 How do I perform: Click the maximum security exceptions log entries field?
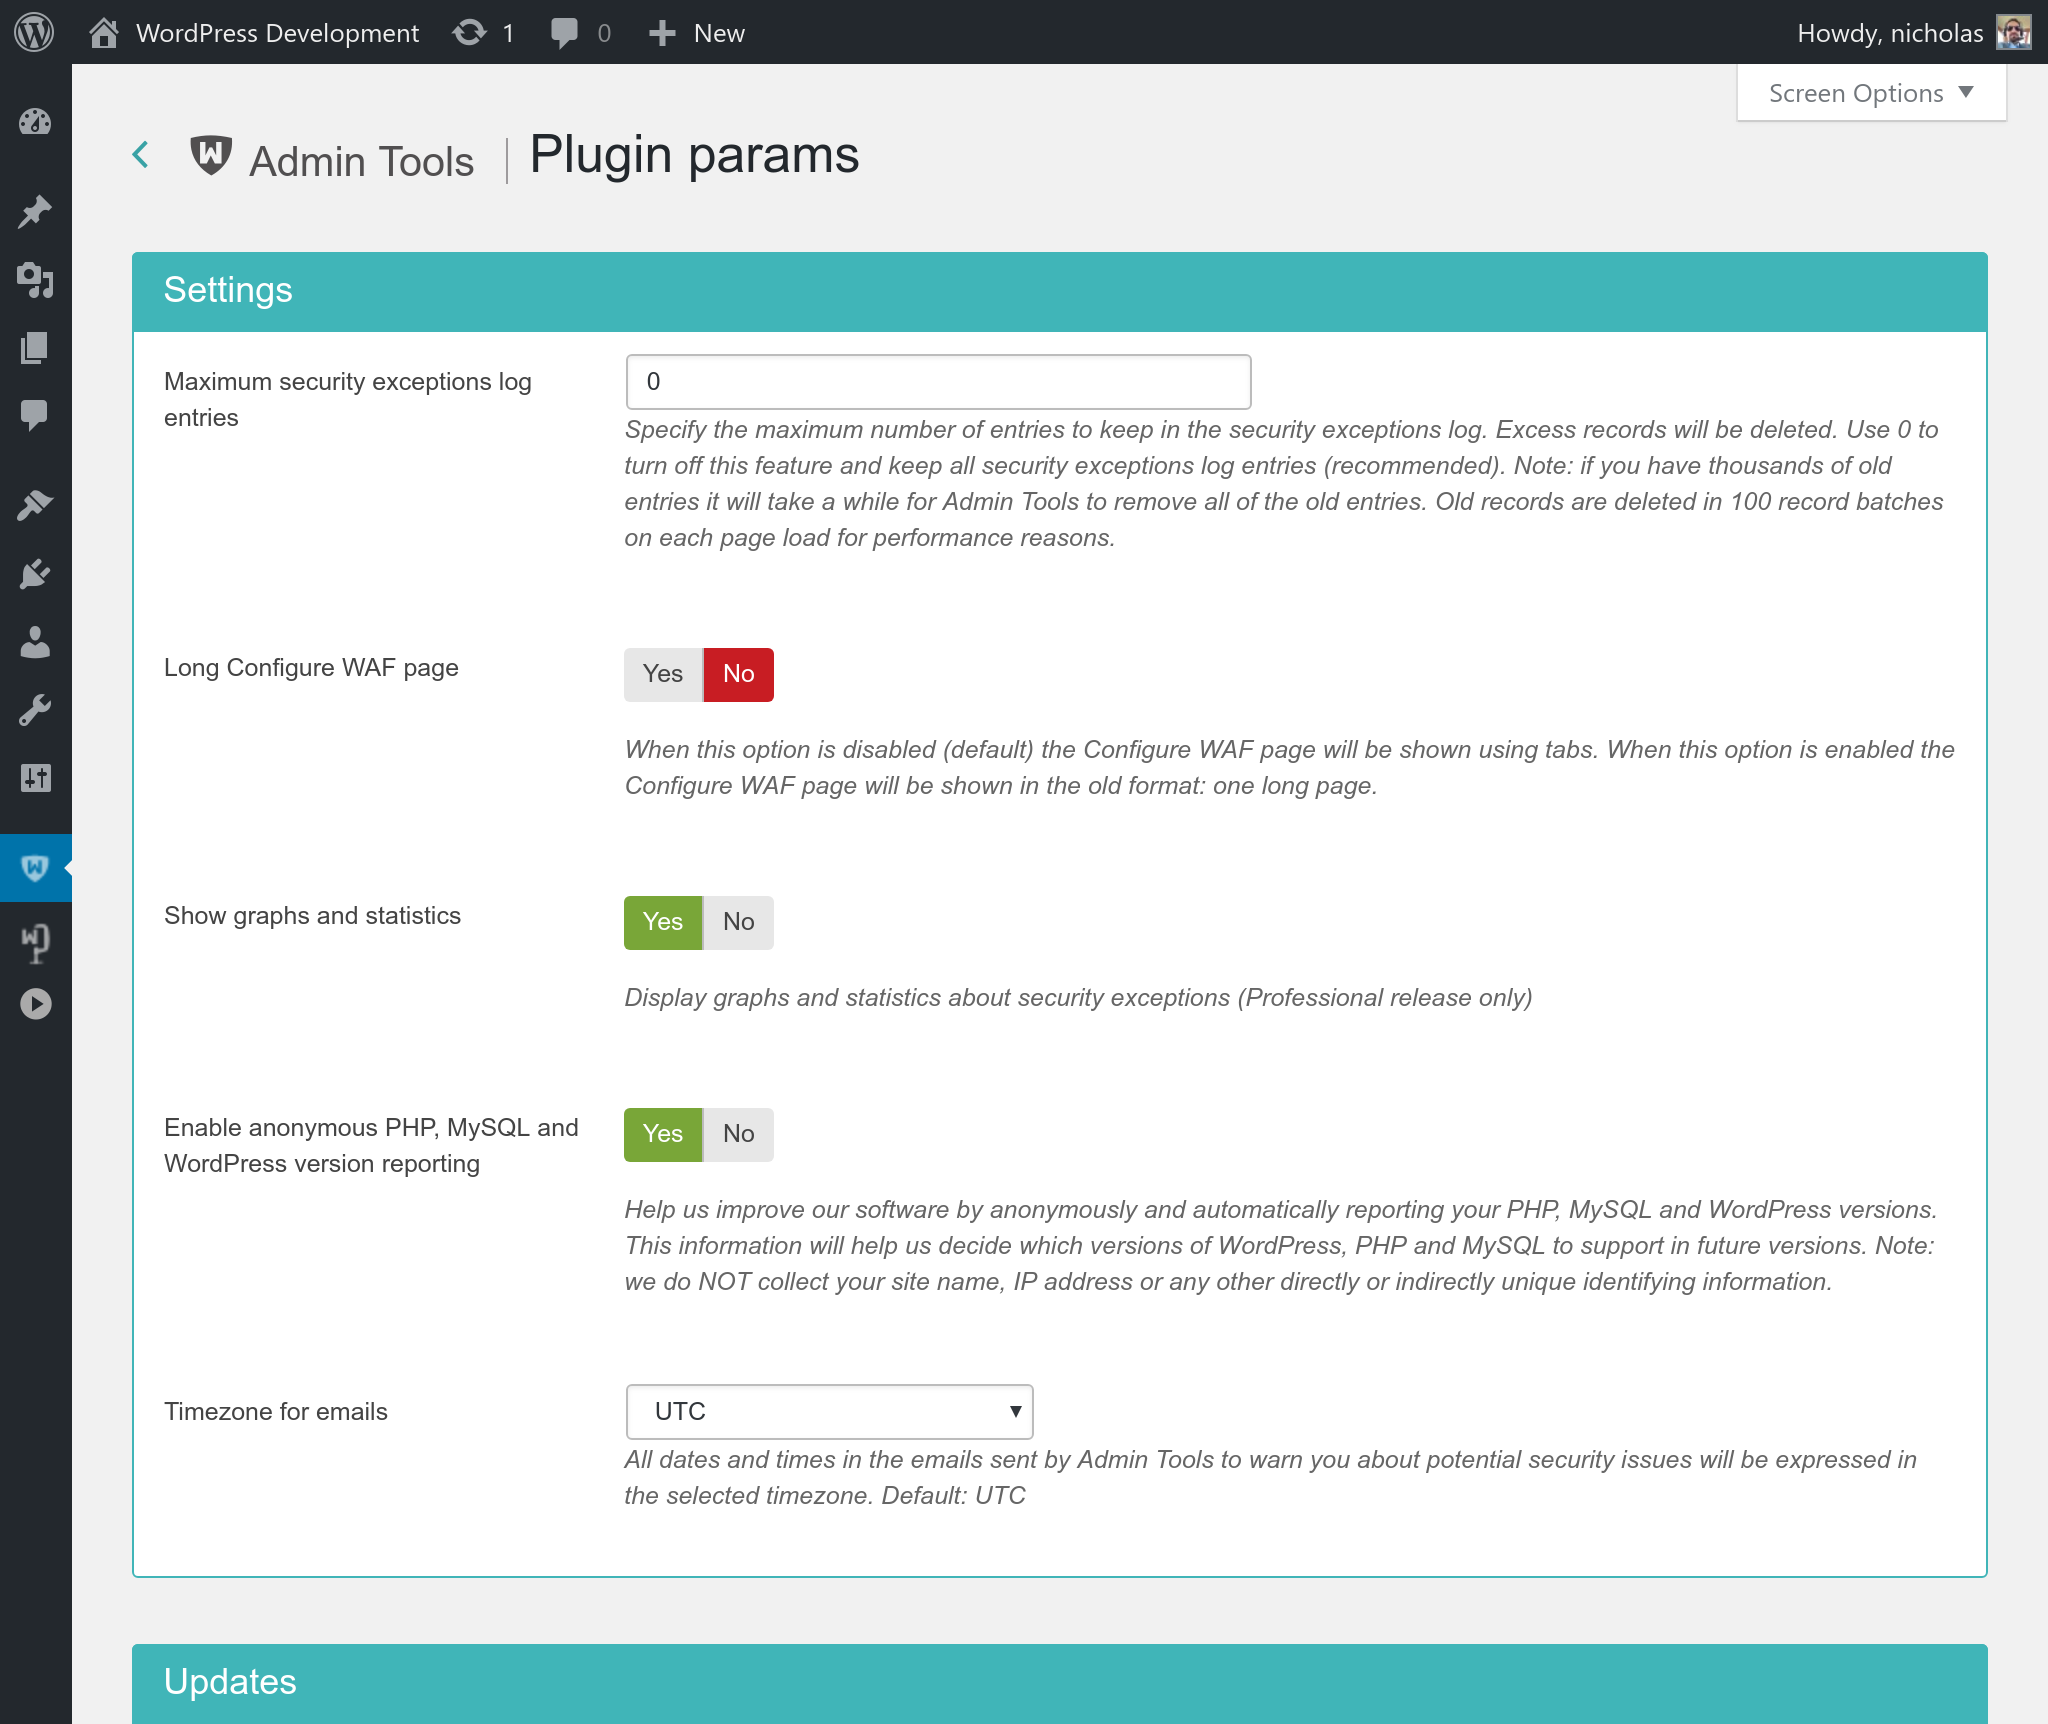pyautogui.click(x=938, y=382)
